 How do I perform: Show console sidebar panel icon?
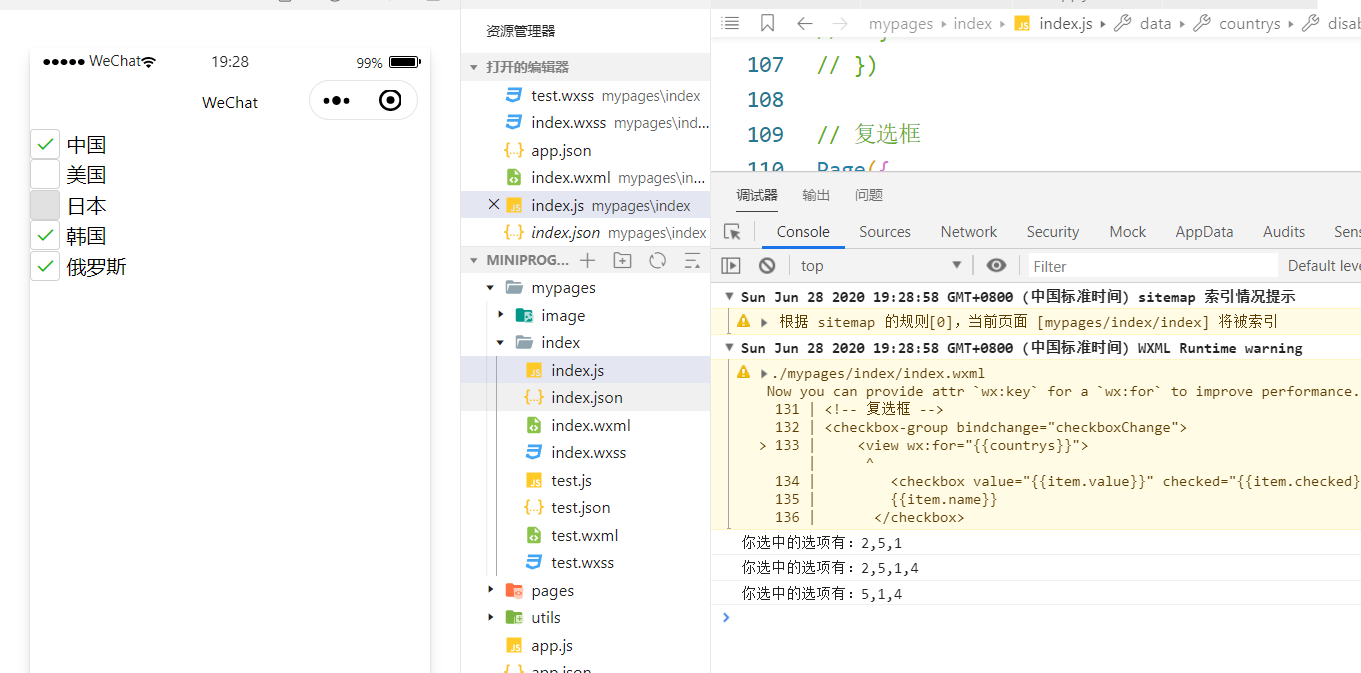pos(731,265)
